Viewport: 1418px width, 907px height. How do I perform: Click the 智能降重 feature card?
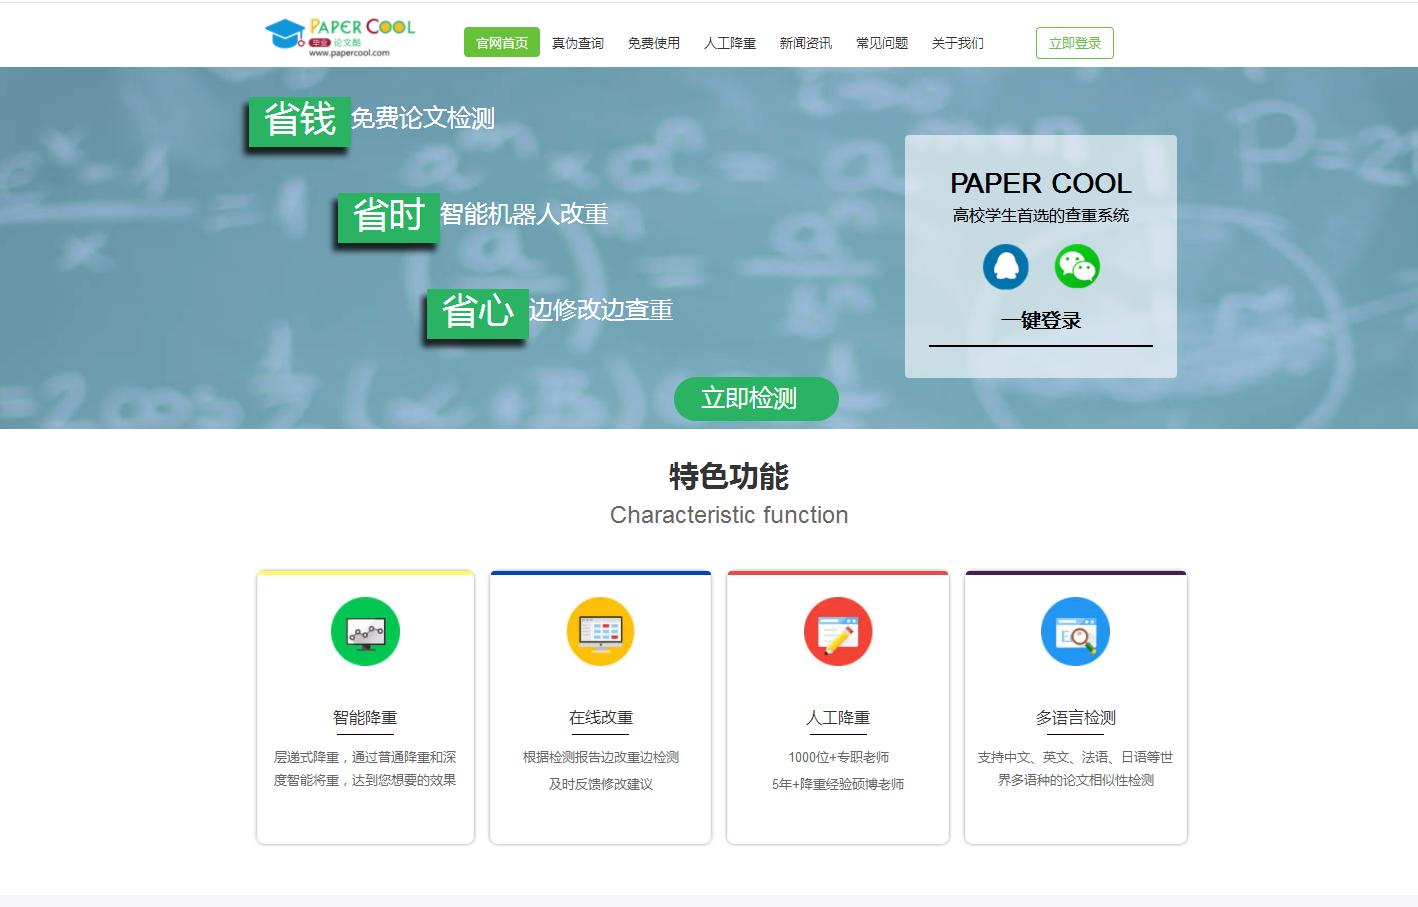pos(365,707)
